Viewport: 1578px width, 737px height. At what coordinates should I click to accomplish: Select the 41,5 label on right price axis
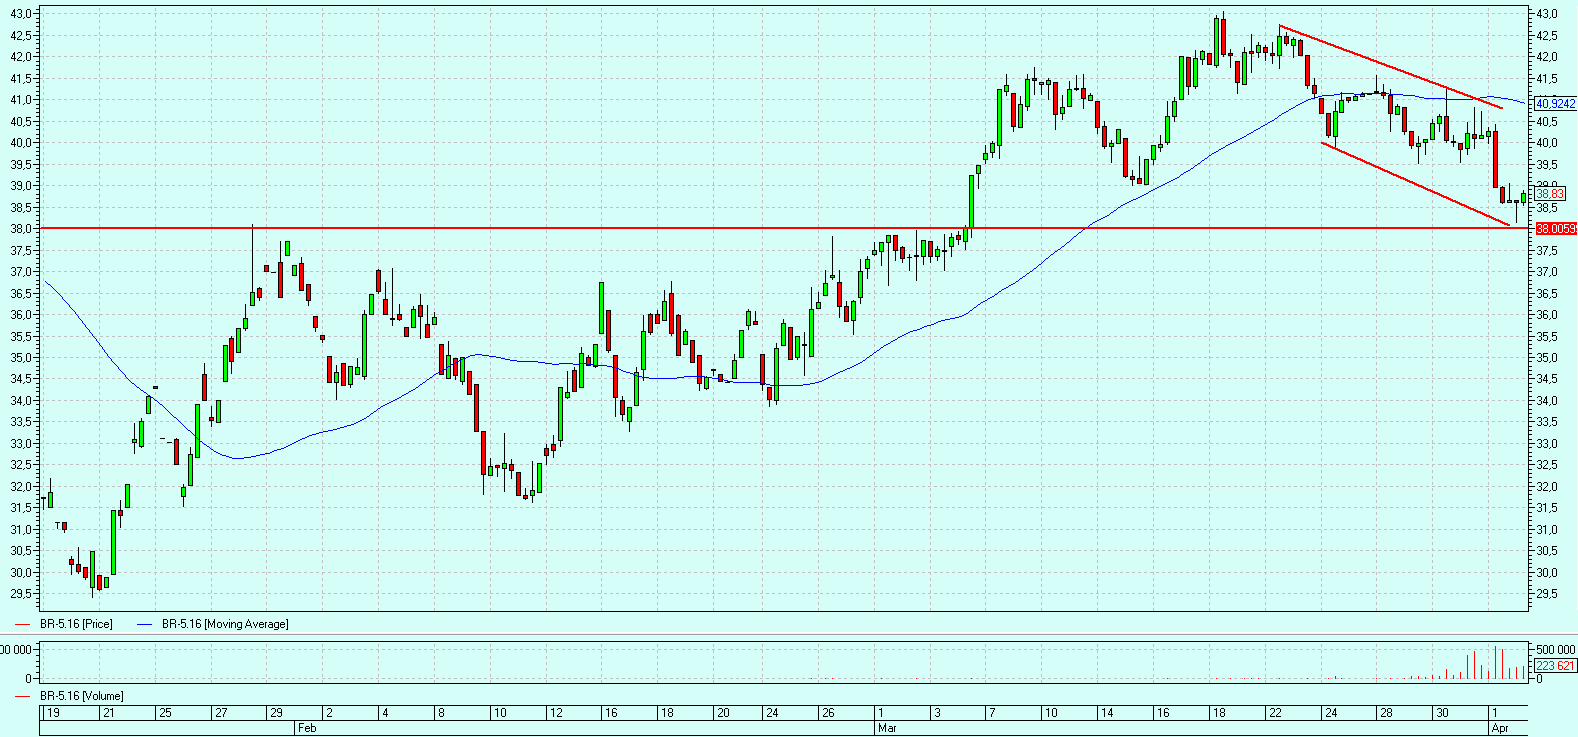point(1547,79)
